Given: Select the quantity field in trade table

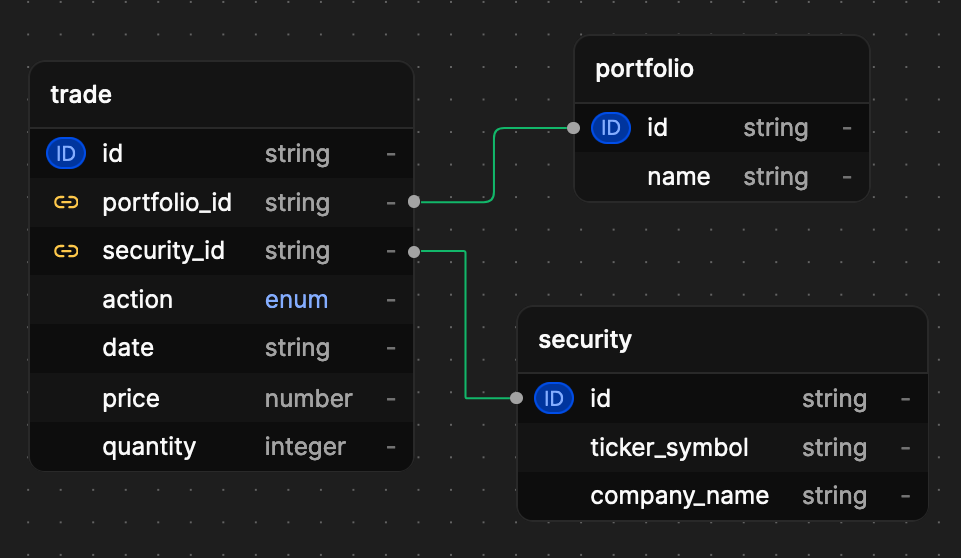Looking at the screenshot, I should click(149, 447).
